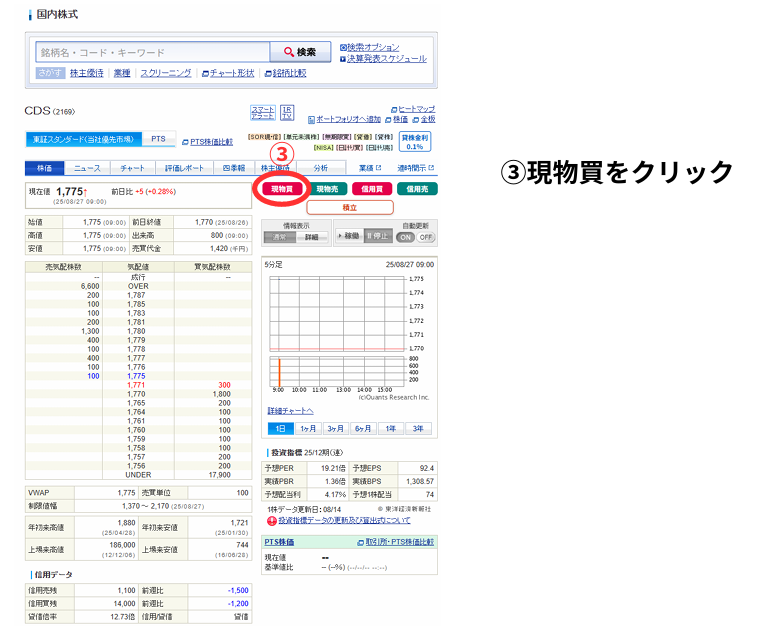768x633 pixels.
Task: Switch auto-update toggle to ON
Action: [x=405, y=237]
